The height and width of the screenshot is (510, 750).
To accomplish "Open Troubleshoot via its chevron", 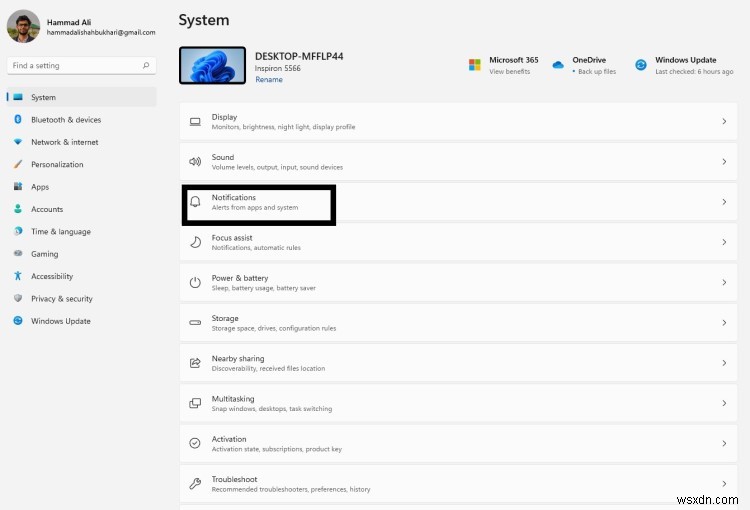I will 724,483.
